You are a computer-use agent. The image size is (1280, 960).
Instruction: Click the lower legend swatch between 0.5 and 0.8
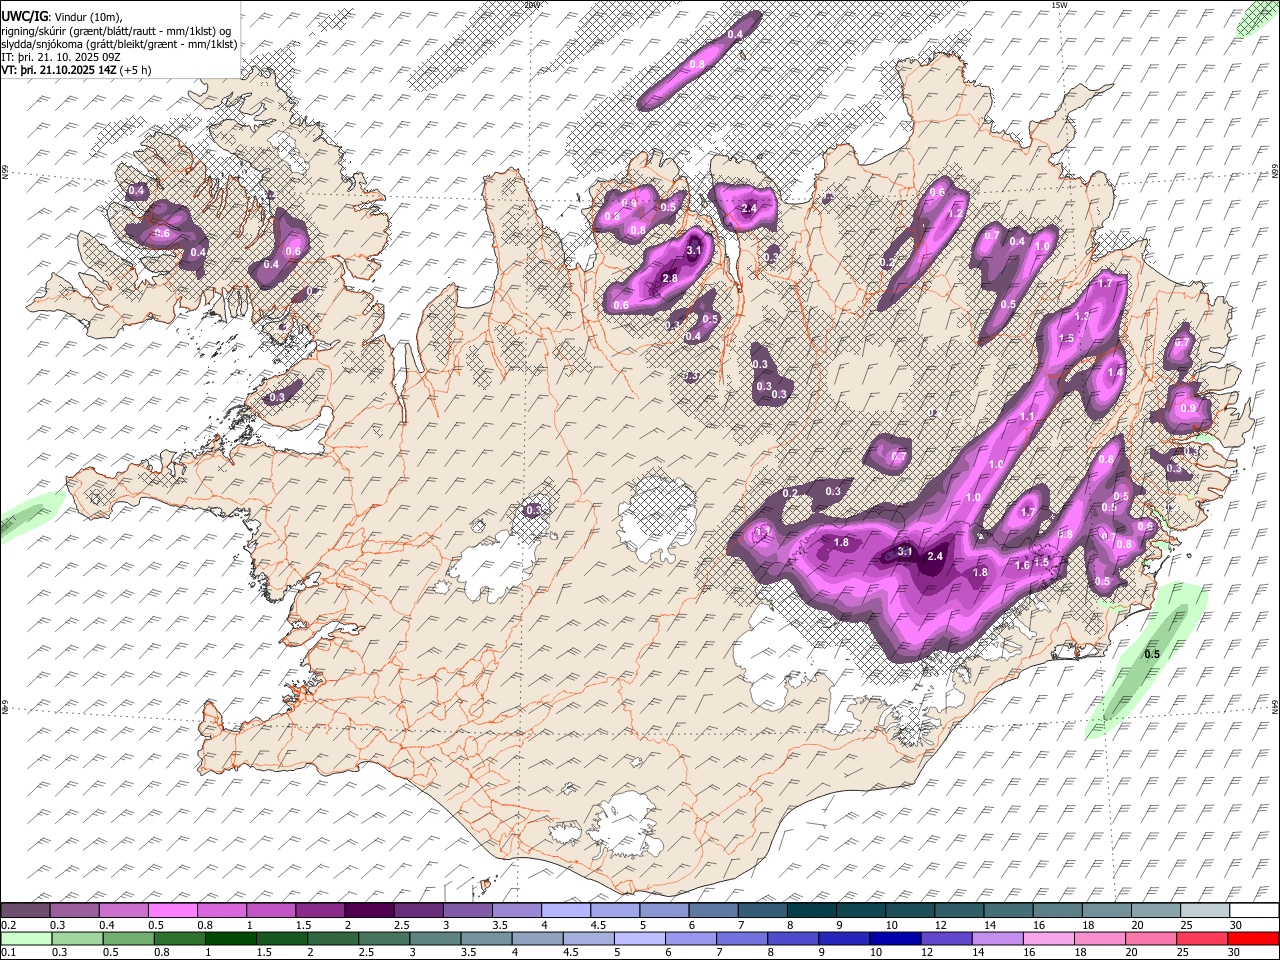pos(128,938)
